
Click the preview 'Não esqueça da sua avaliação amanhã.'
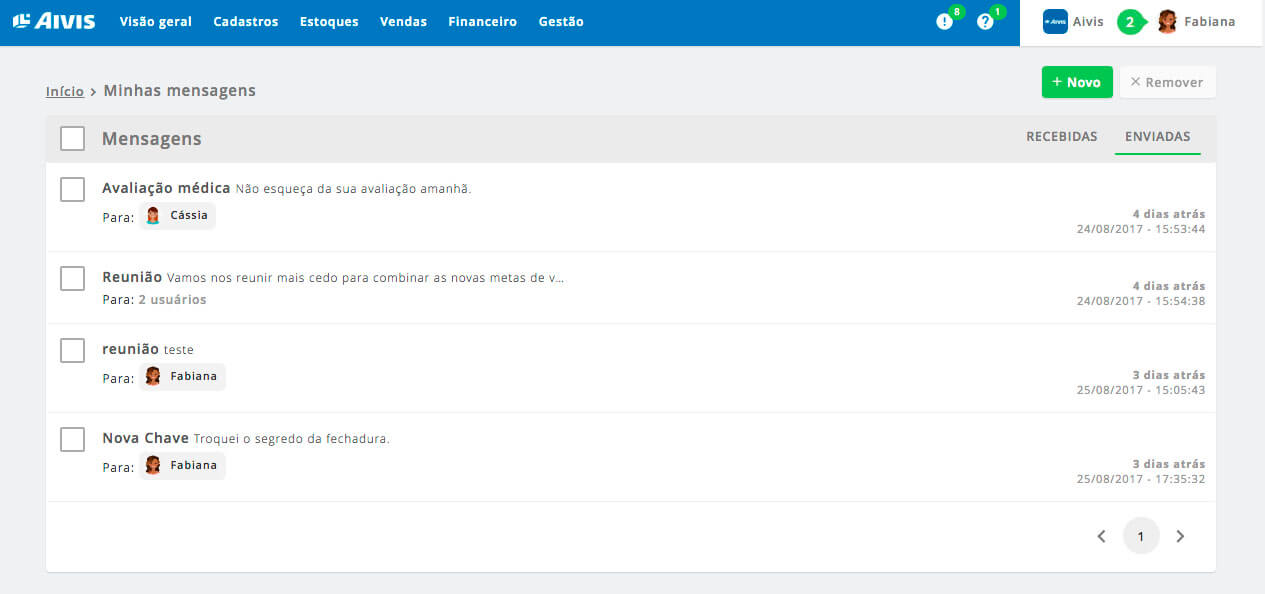[x=353, y=189]
